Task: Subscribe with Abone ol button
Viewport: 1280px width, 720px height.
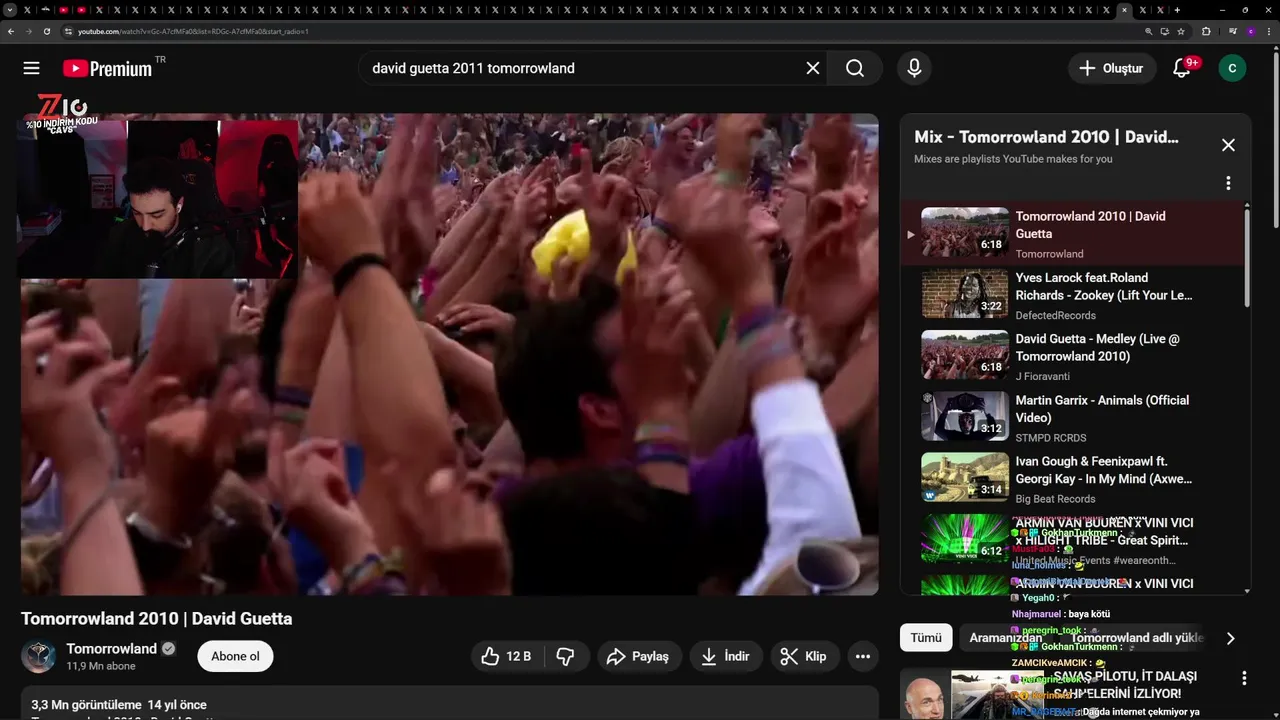Action: point(235,656)
